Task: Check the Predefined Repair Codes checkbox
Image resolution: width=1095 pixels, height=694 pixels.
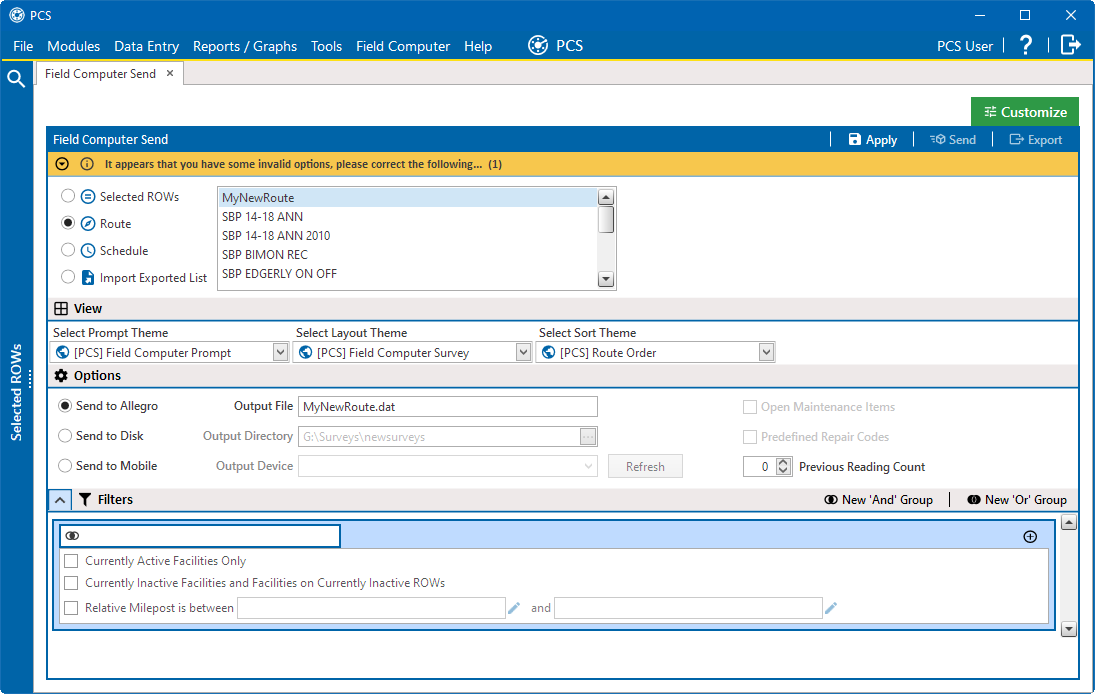Action: click(x=750, y=437)
